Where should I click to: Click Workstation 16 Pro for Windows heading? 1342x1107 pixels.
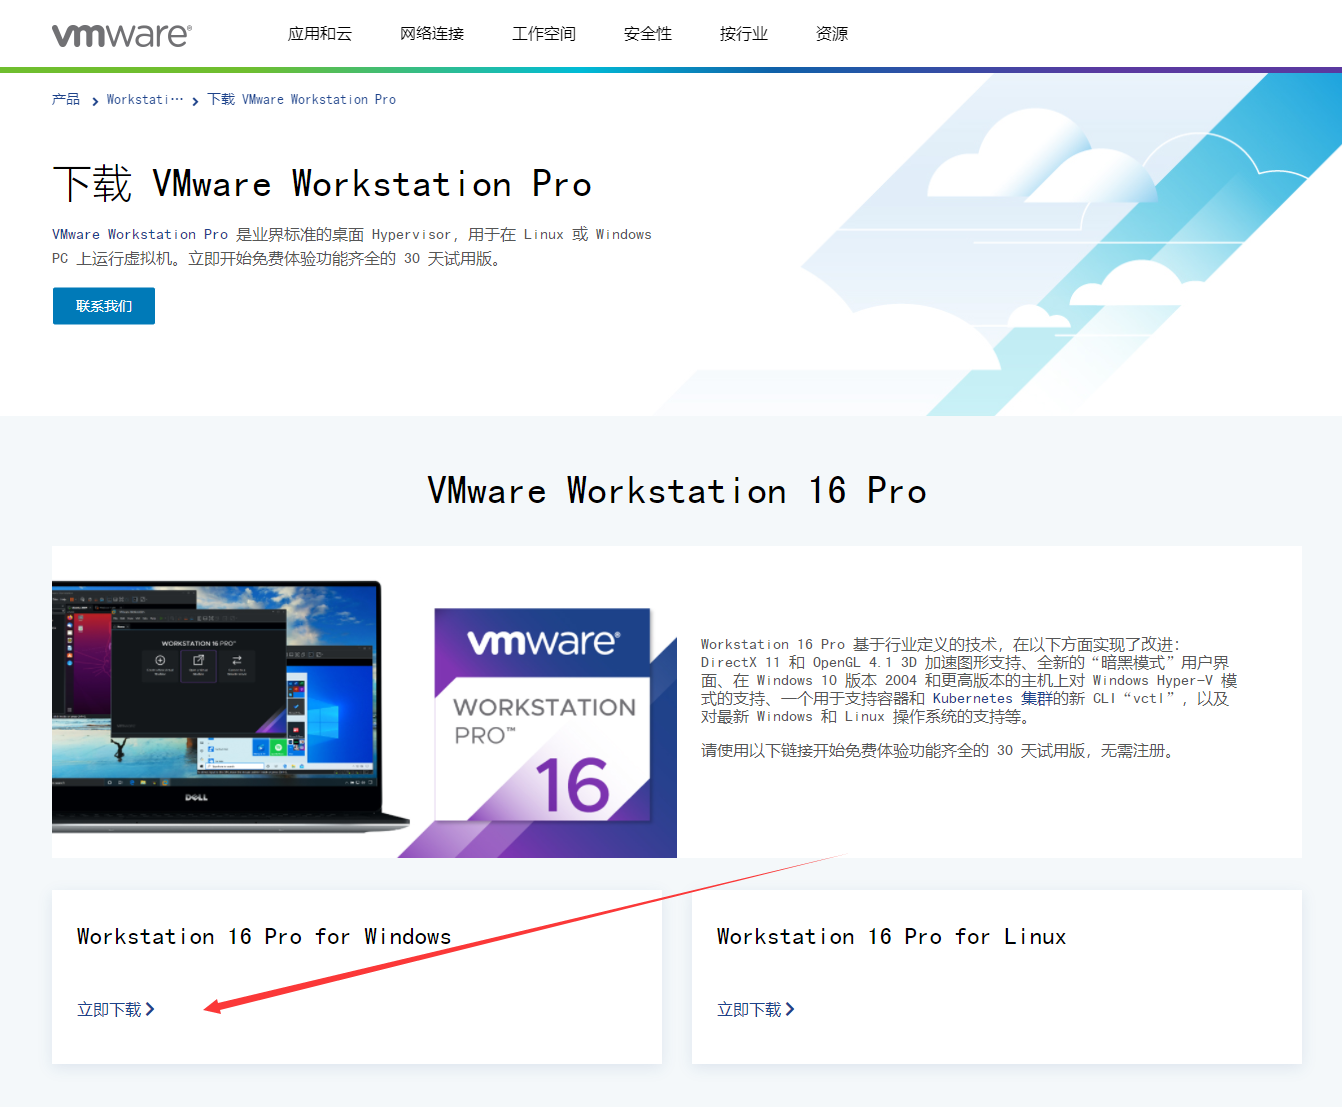click(x=264, y=936)
